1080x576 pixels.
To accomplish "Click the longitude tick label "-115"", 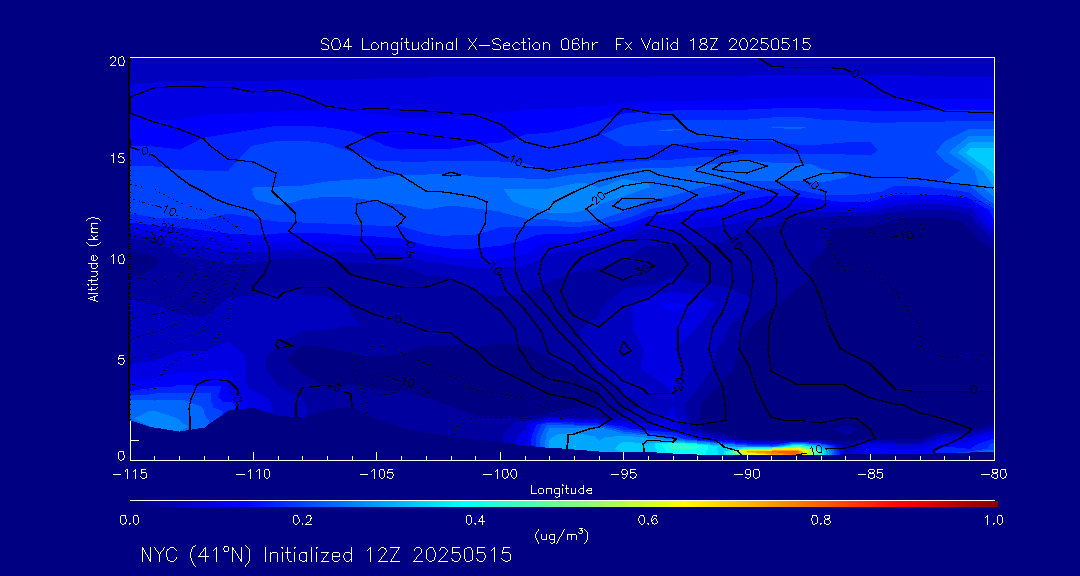I will pyautogui.click(x=130, y=475).
